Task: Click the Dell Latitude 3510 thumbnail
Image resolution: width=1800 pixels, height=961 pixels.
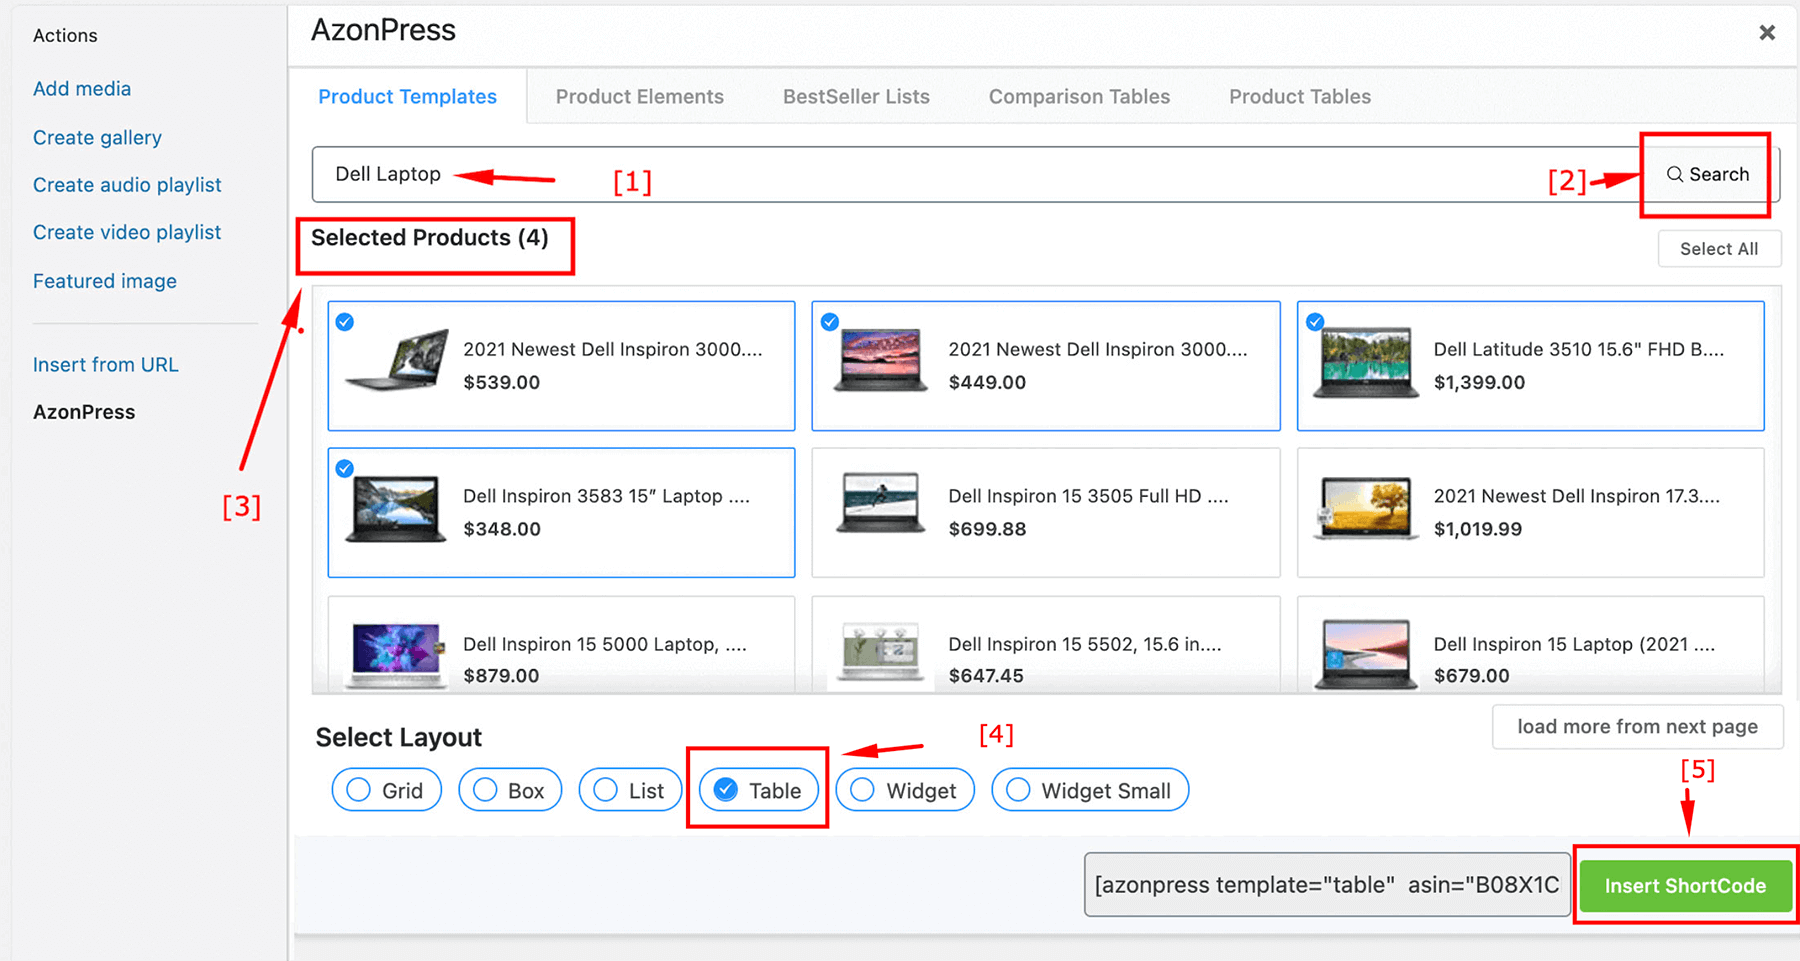Action: click(x=1365, y=362)
